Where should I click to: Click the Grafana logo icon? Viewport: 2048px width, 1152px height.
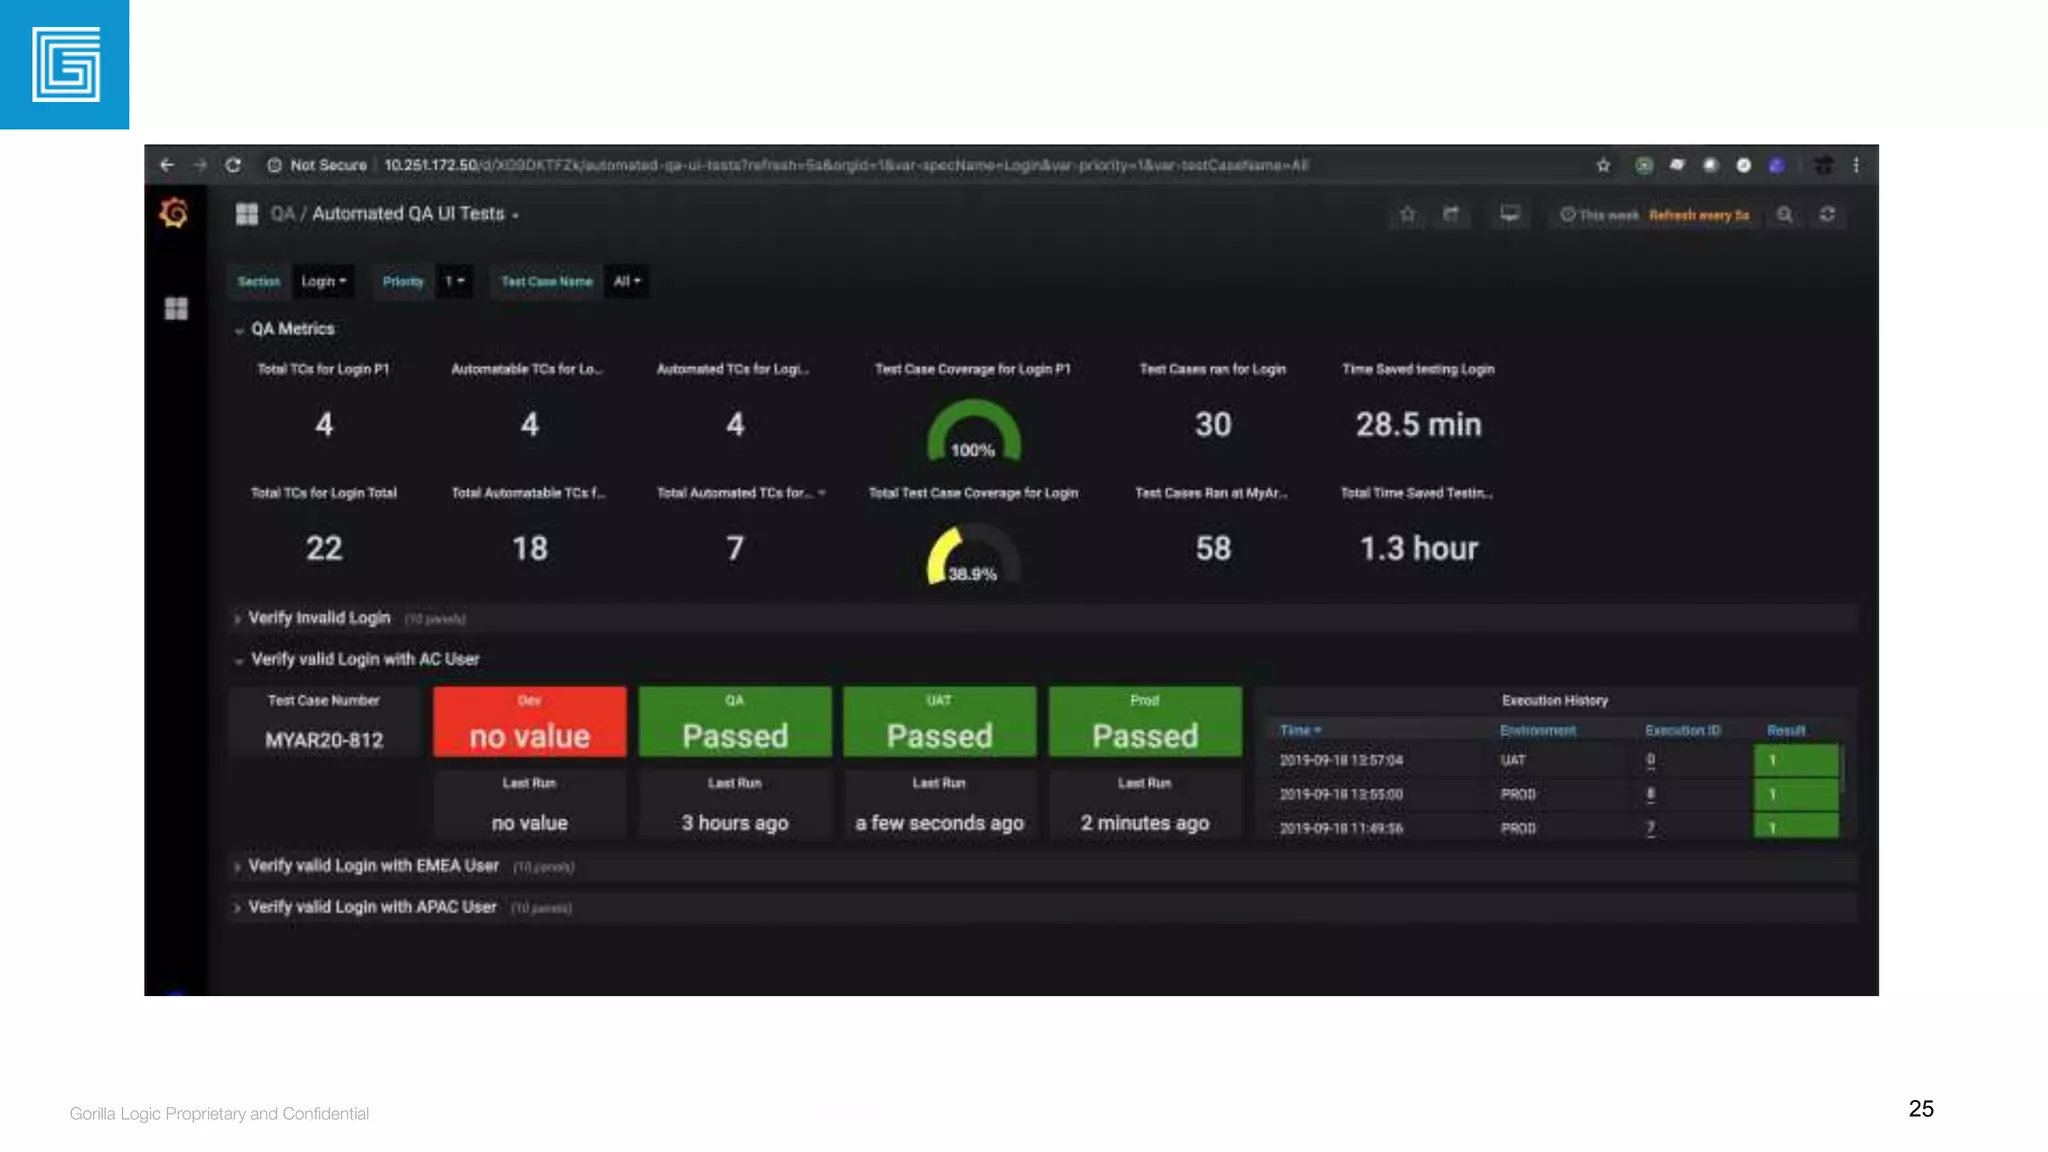click(x=174, y=213)
